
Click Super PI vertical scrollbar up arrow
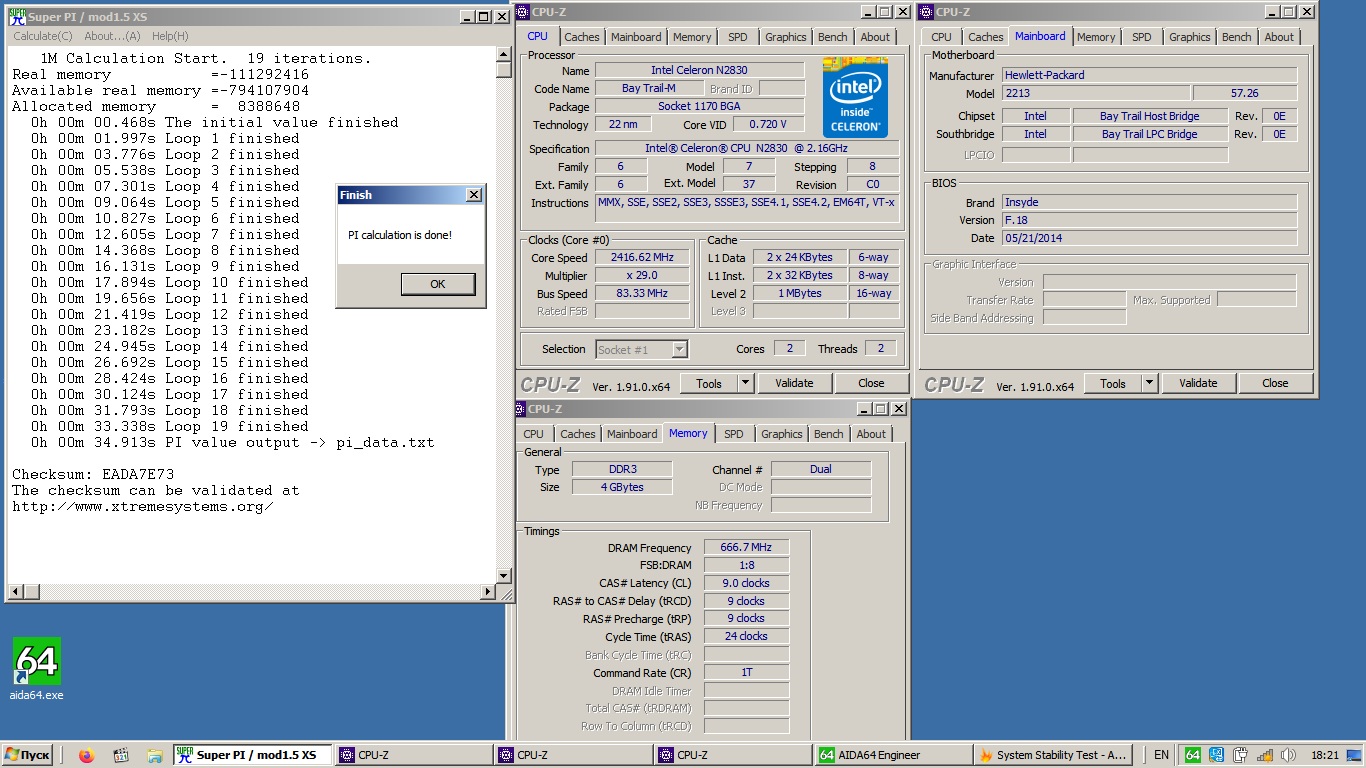(x=504, y=55)
